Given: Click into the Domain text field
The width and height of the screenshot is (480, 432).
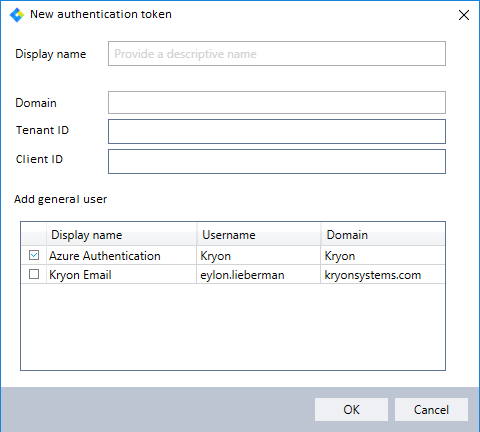Looking at the screenshot, I should click(277, 103).
